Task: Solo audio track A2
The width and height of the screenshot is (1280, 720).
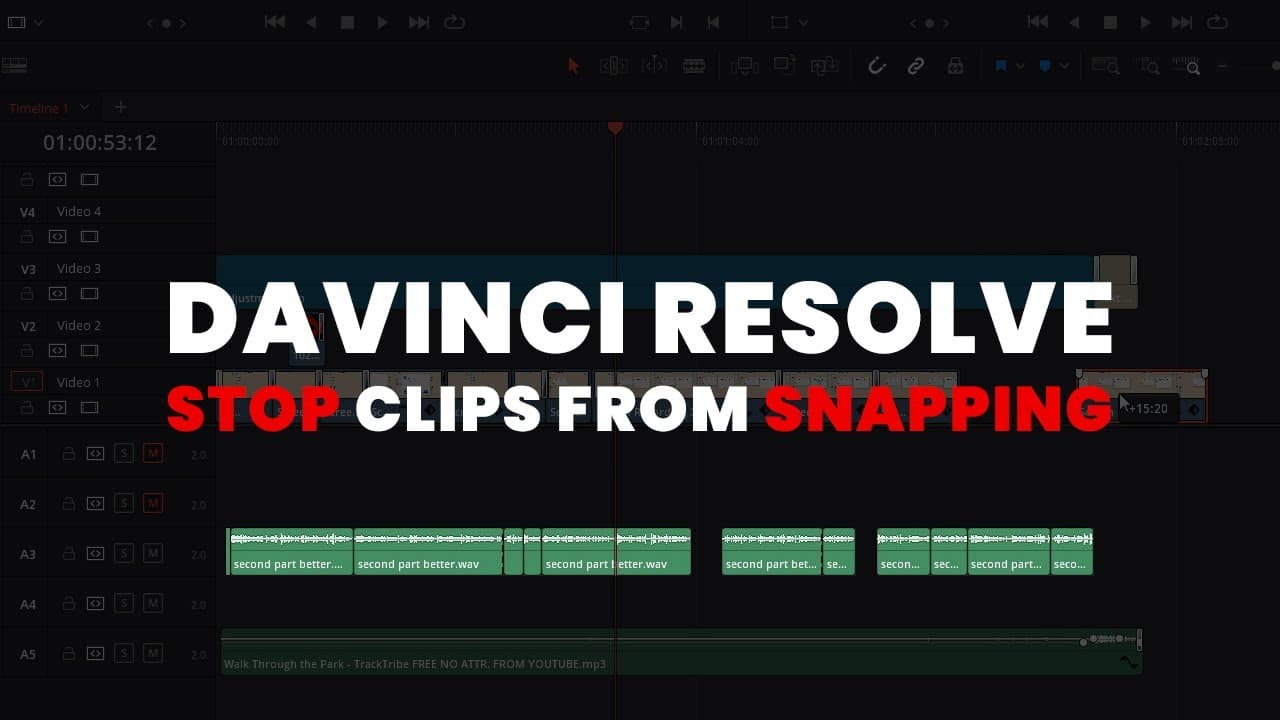Action: (124, 503)
